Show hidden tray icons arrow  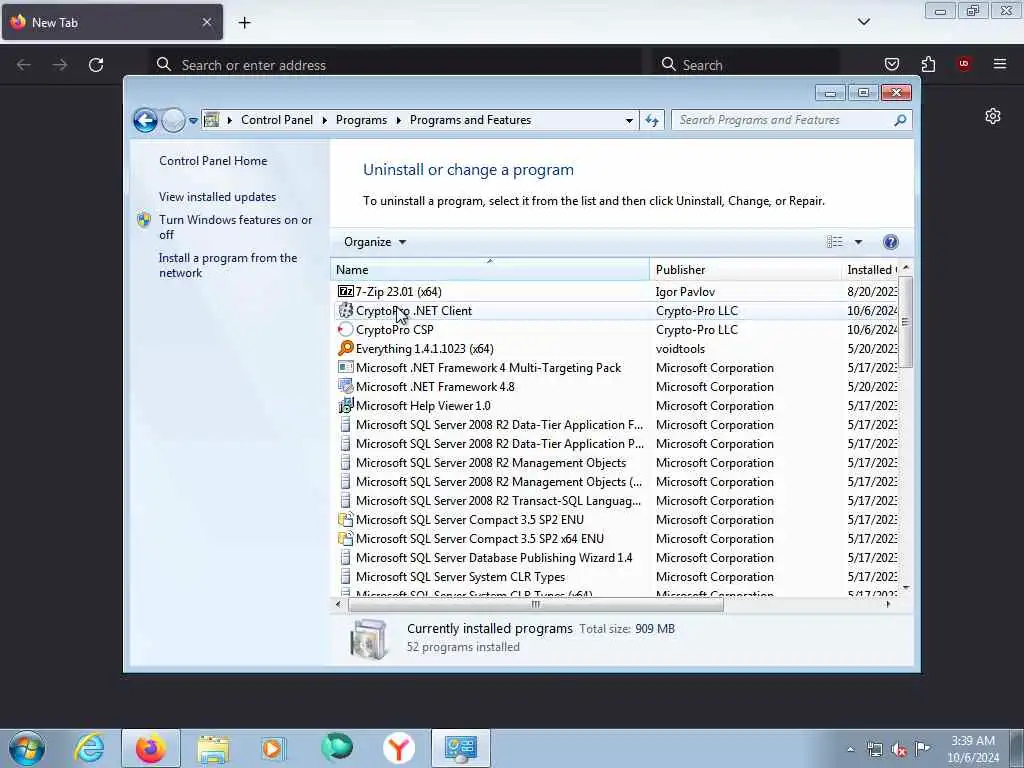tap(850, 749)
